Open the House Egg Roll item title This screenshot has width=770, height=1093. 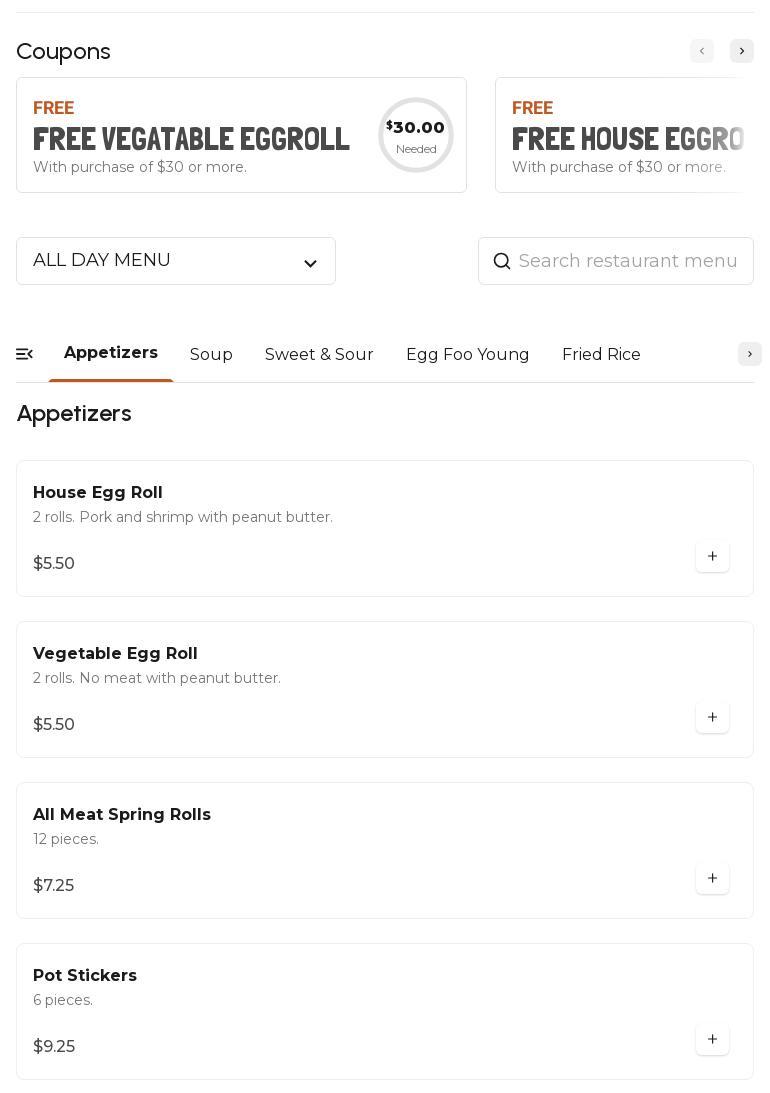(98, 493)
